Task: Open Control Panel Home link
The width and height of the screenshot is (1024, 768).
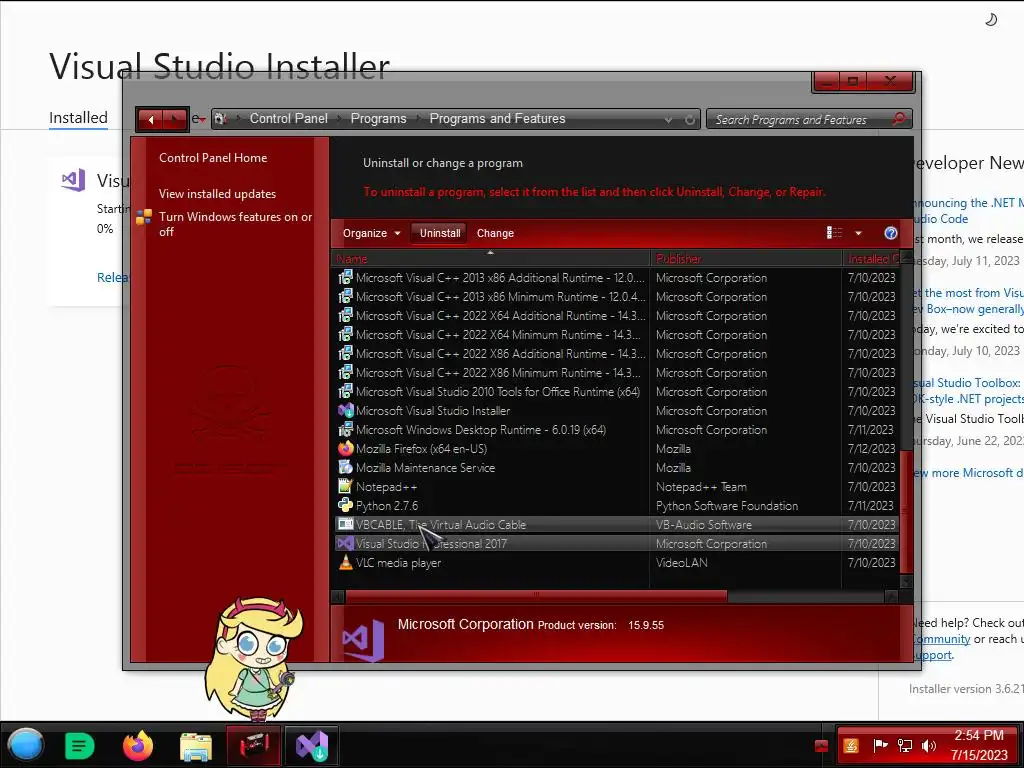Action: [x=213, y=157]
